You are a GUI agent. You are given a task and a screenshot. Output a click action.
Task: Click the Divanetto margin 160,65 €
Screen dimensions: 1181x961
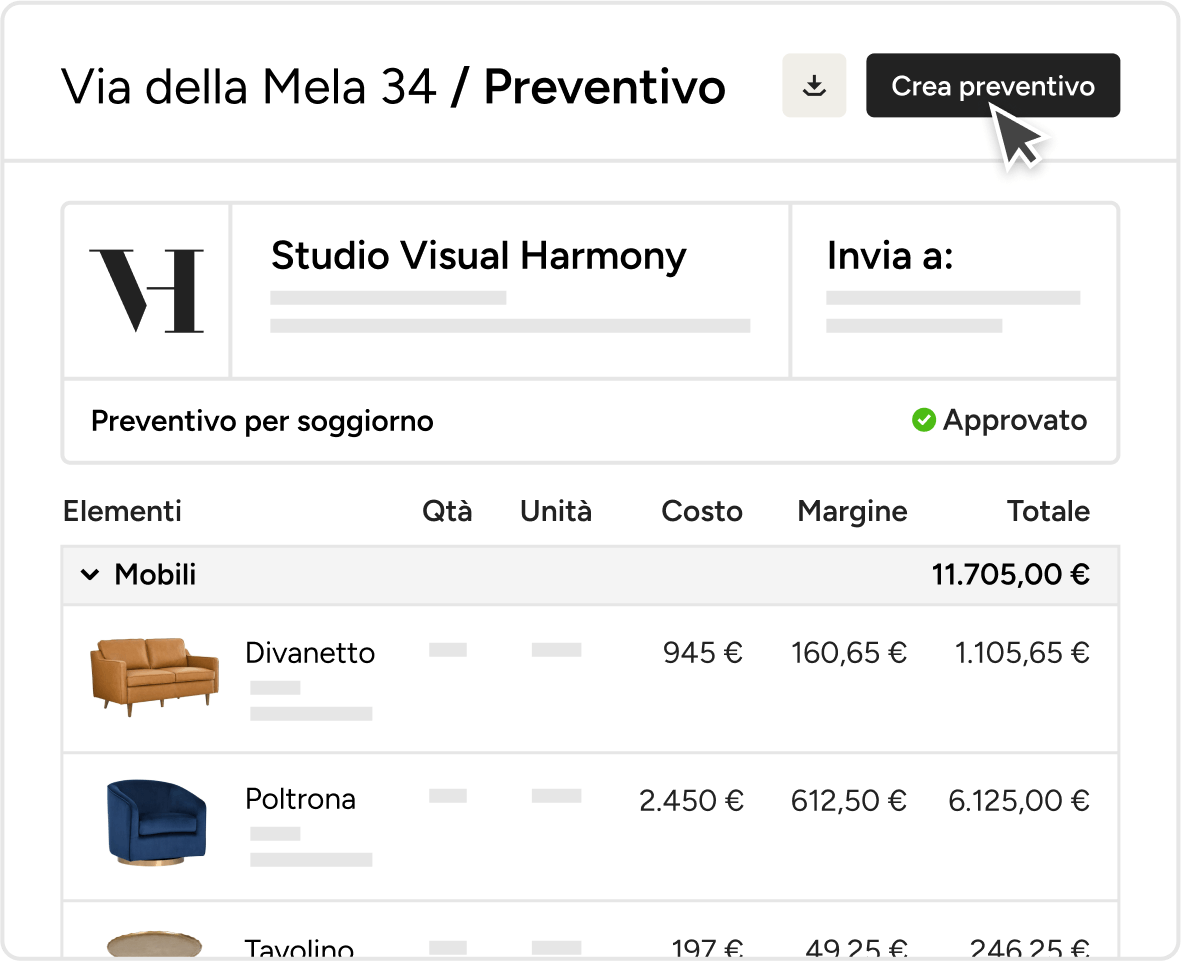tap(848, 653)
